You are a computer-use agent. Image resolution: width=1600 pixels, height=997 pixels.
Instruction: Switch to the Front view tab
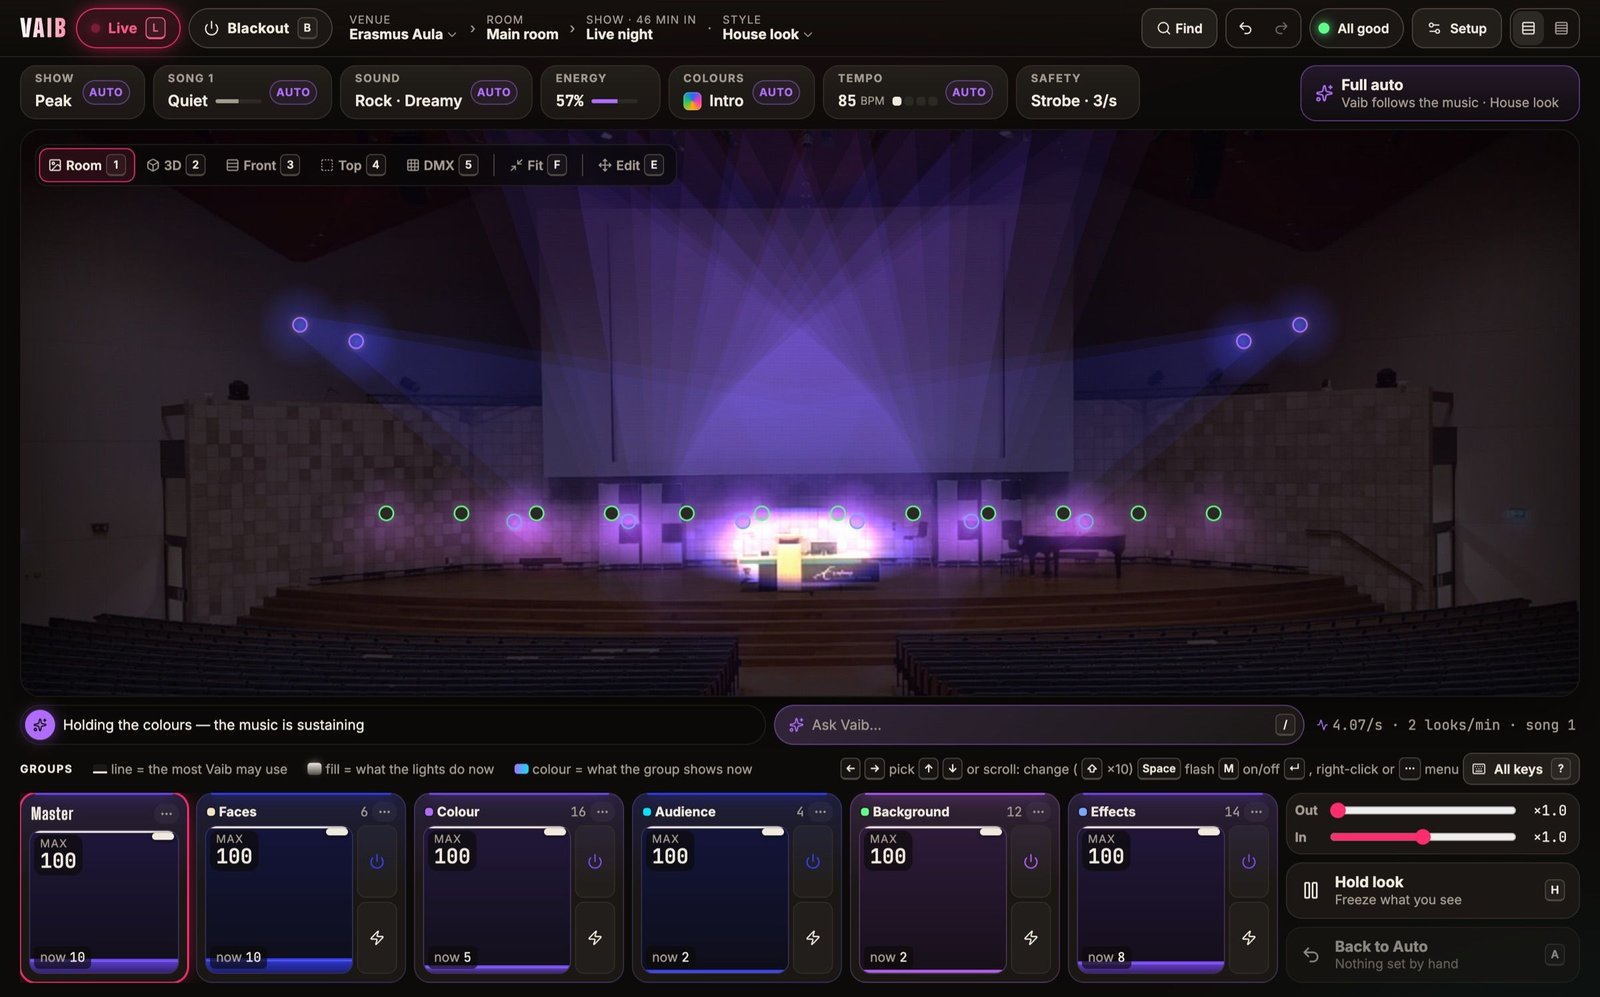(262, 165)
